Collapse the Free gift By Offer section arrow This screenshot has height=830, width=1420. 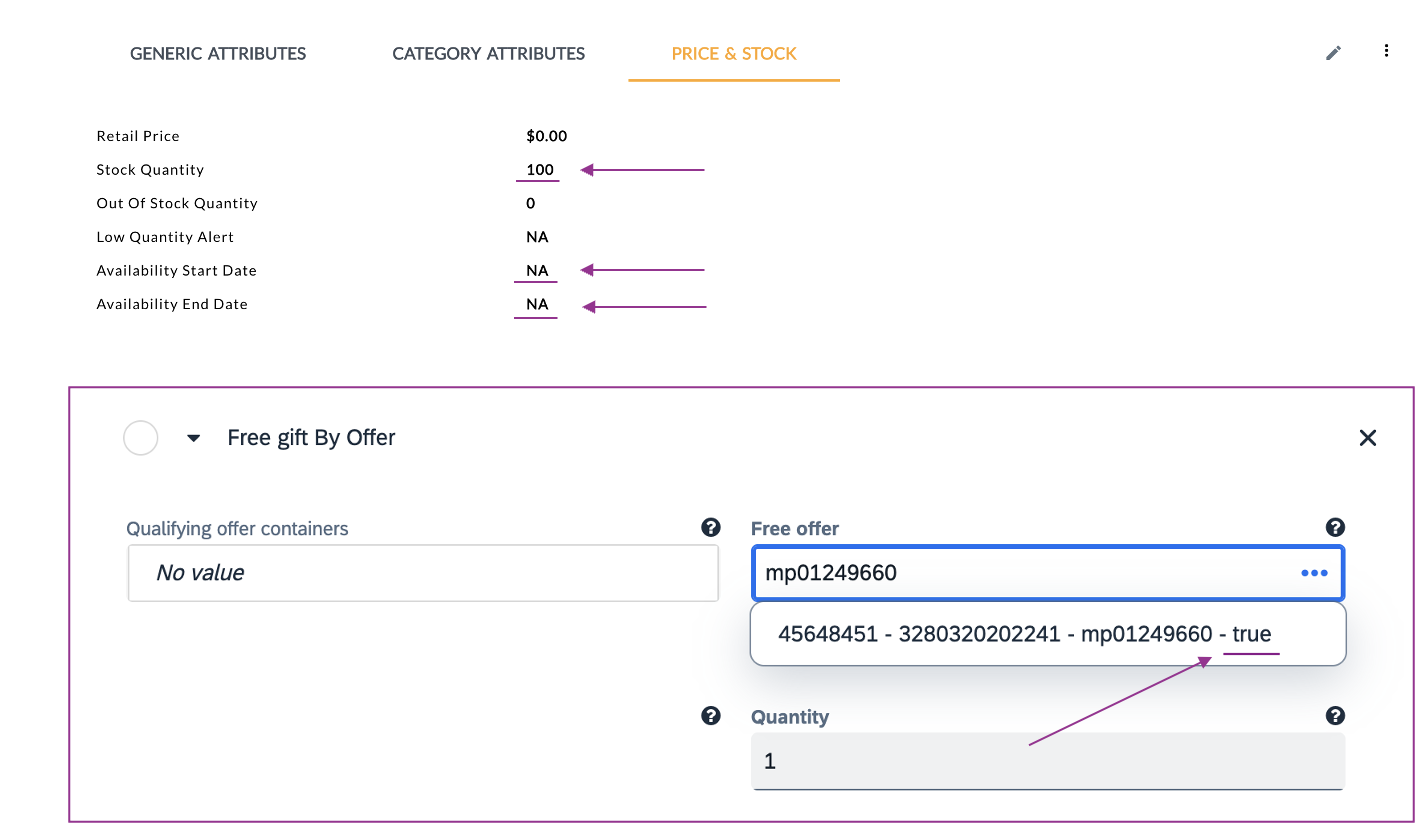(194, 438)
